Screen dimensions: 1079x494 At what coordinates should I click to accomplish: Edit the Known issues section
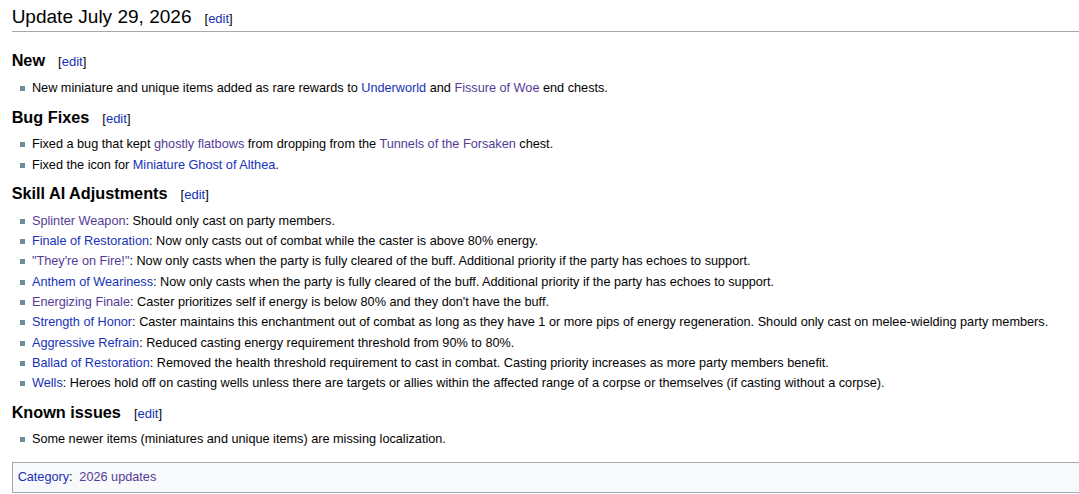point(148,414)
